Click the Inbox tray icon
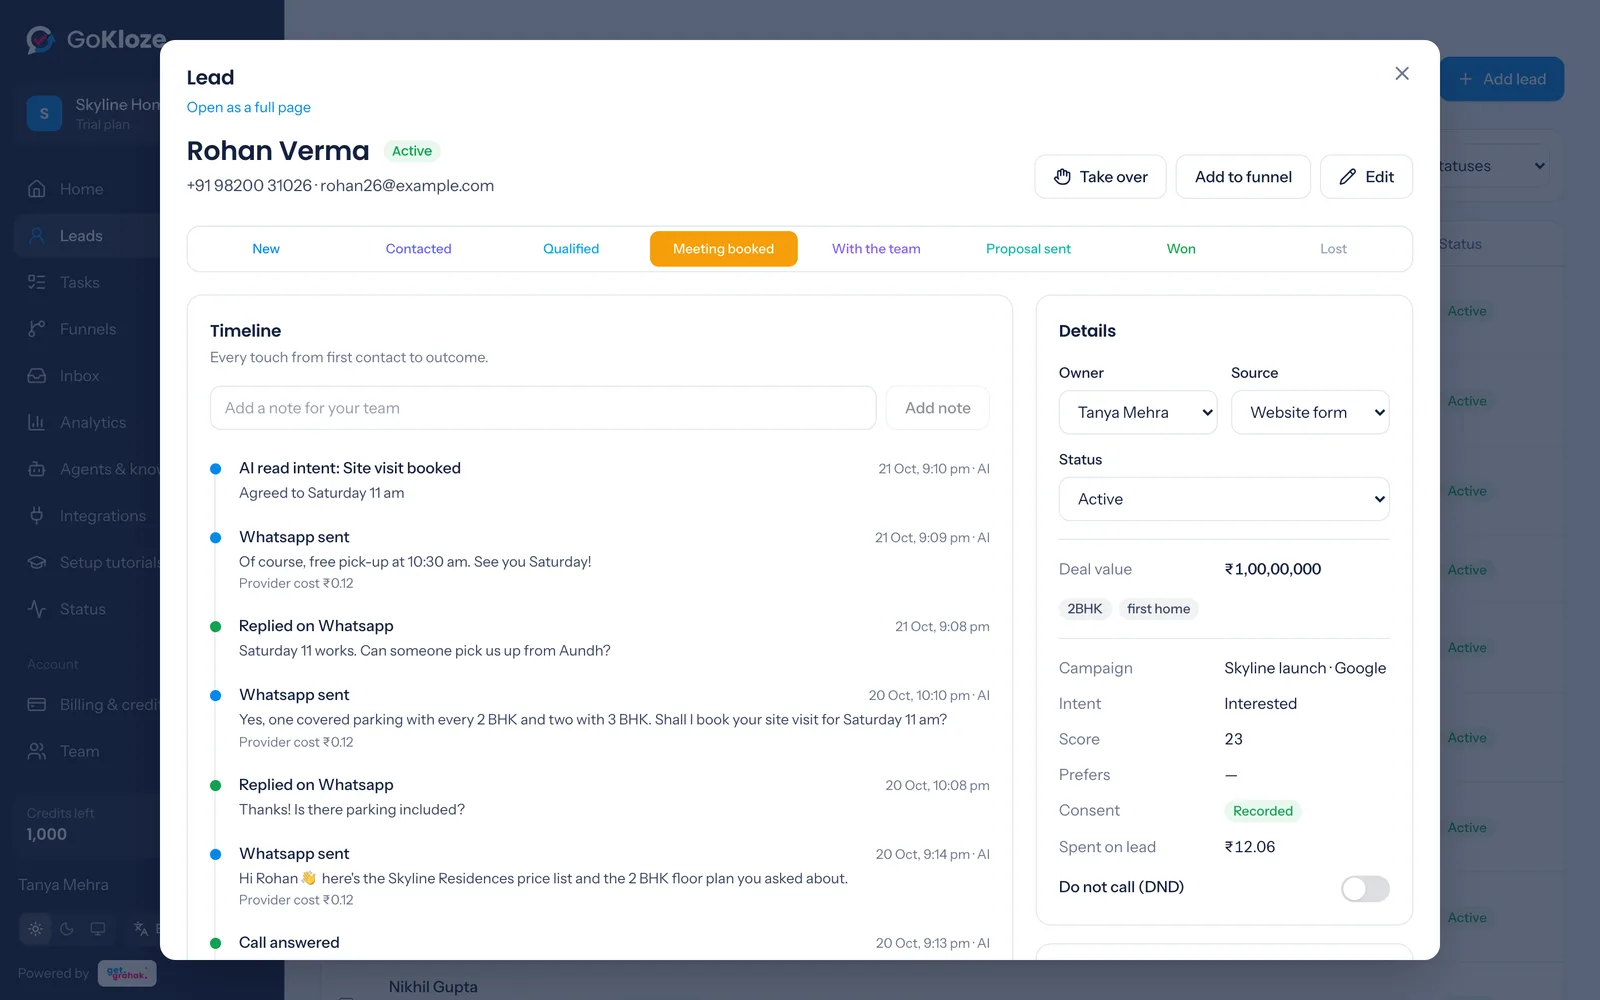The height and width of the screenshot is (1000, 1600). click(37, 376)
